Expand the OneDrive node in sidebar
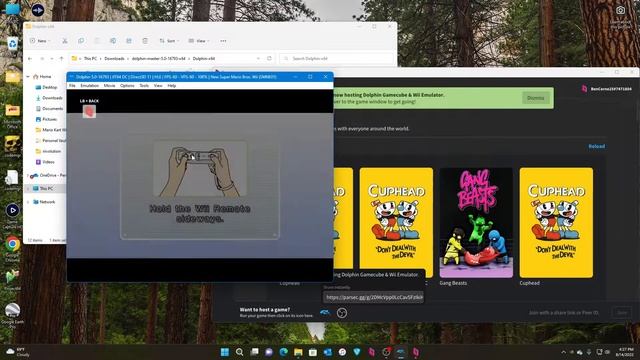This screenshot has height=360, width=640. click(28, 176)
